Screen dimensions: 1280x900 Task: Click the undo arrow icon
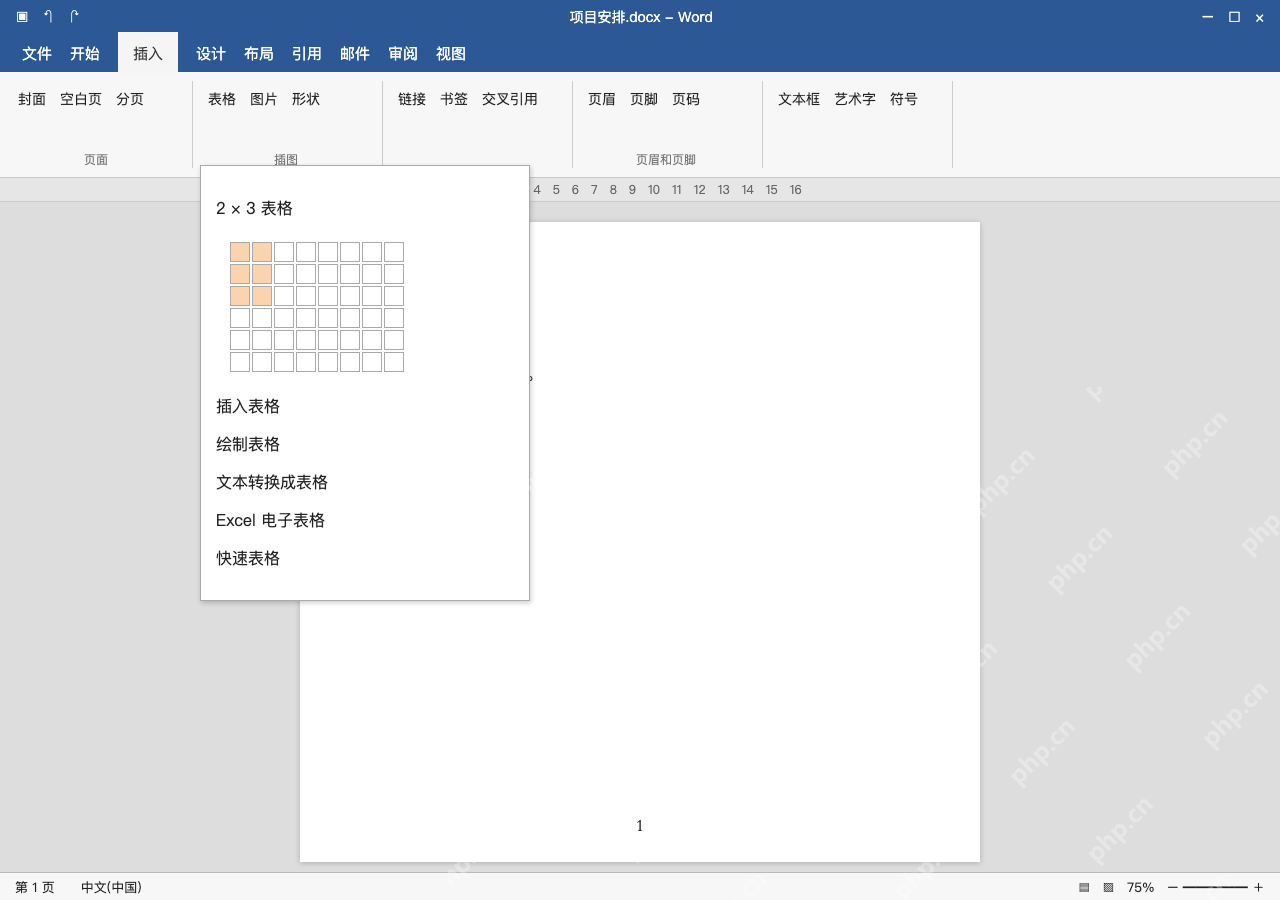click(48, 17)
